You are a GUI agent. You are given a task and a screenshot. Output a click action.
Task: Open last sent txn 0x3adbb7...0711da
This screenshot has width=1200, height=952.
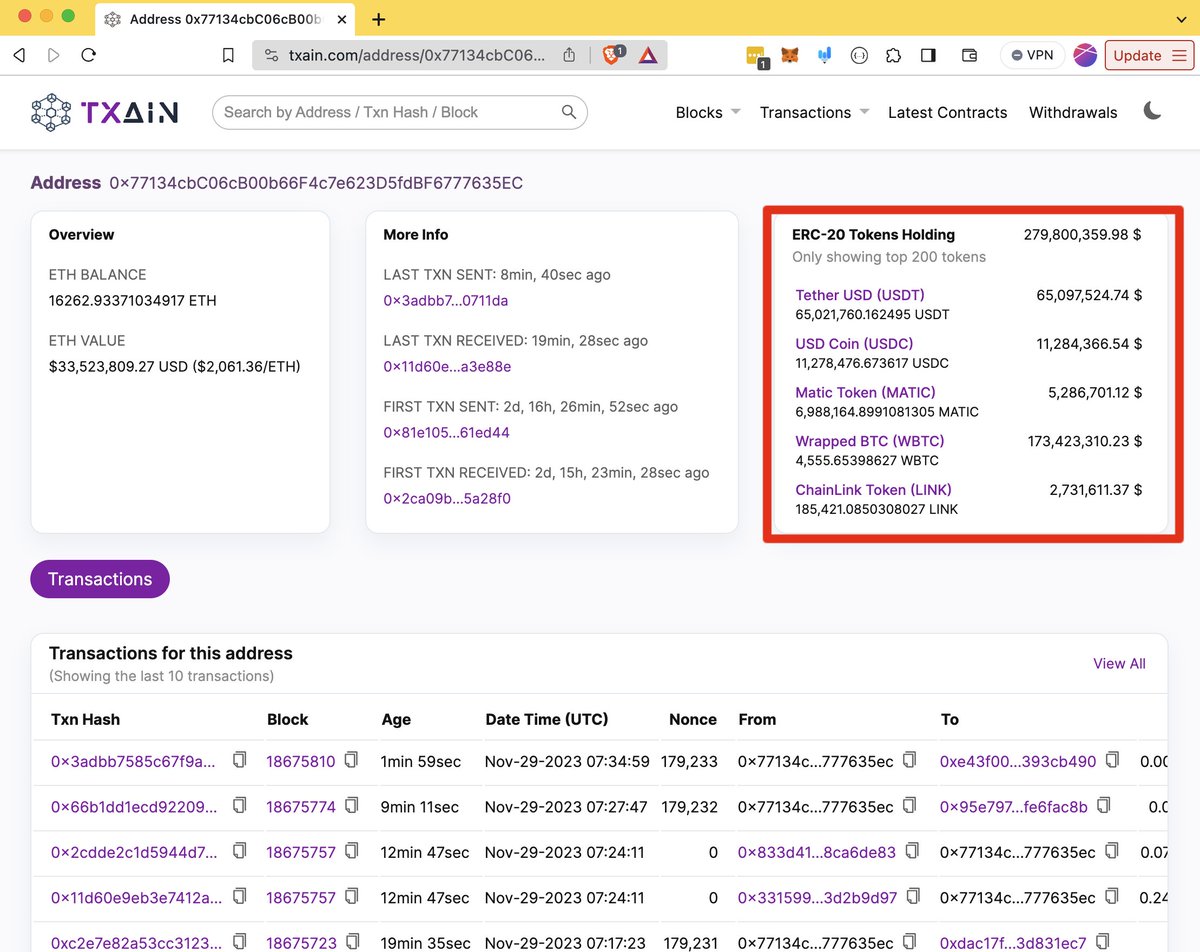pyautogui.click(x=446, y=301)
